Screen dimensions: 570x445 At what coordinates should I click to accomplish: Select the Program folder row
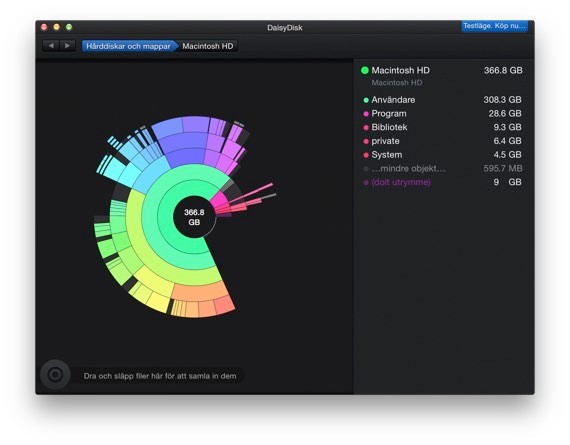(x=442, y=113)
